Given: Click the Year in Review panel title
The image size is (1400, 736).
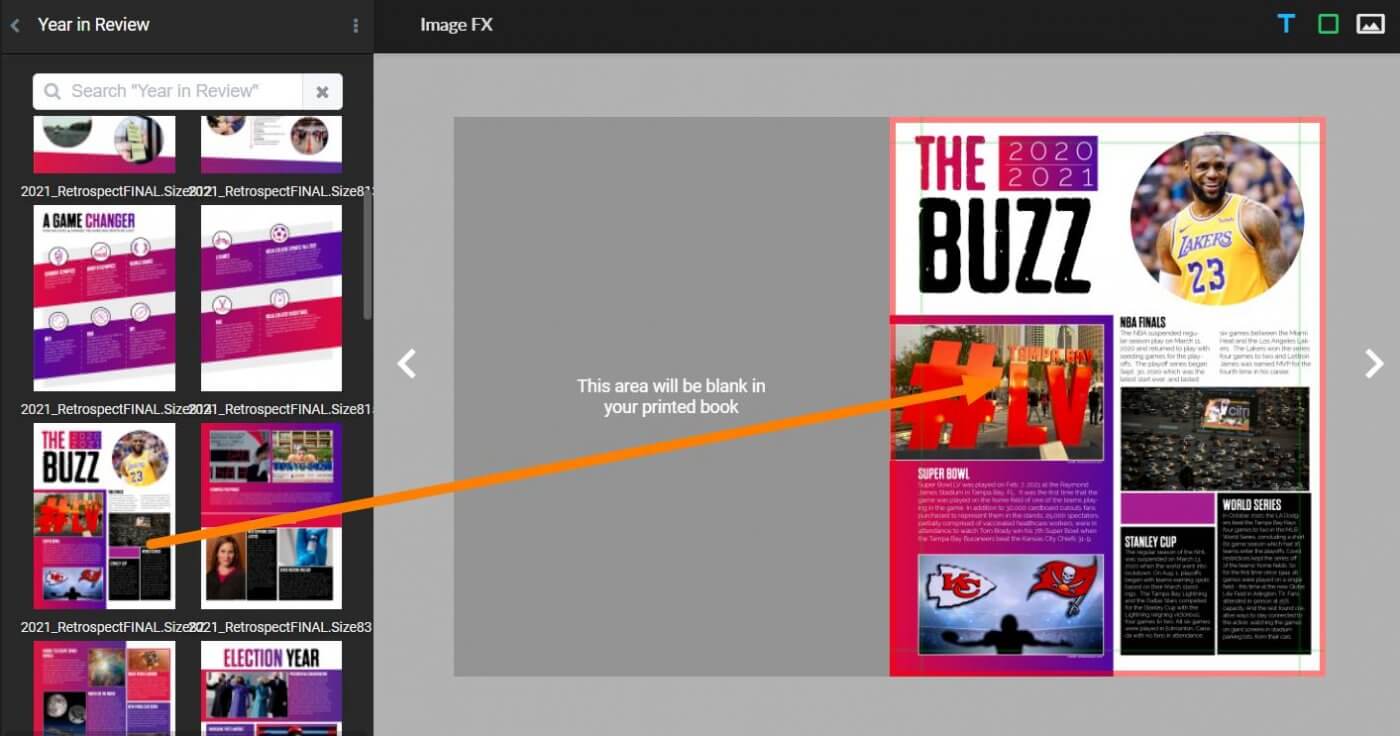Looking at the screenshot, I should pos(94,25).
